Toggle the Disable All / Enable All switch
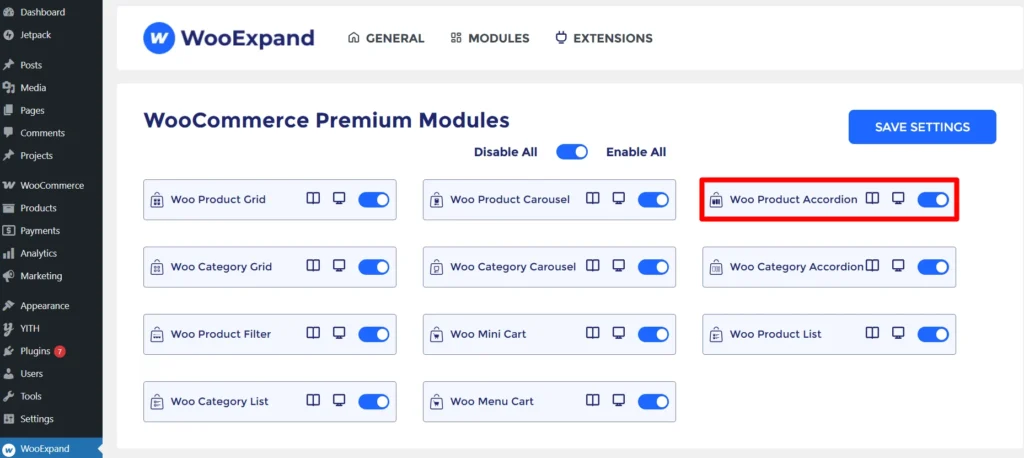Image resolution: width=1024 pixels, height=458 pixels. tap(572, 152)
